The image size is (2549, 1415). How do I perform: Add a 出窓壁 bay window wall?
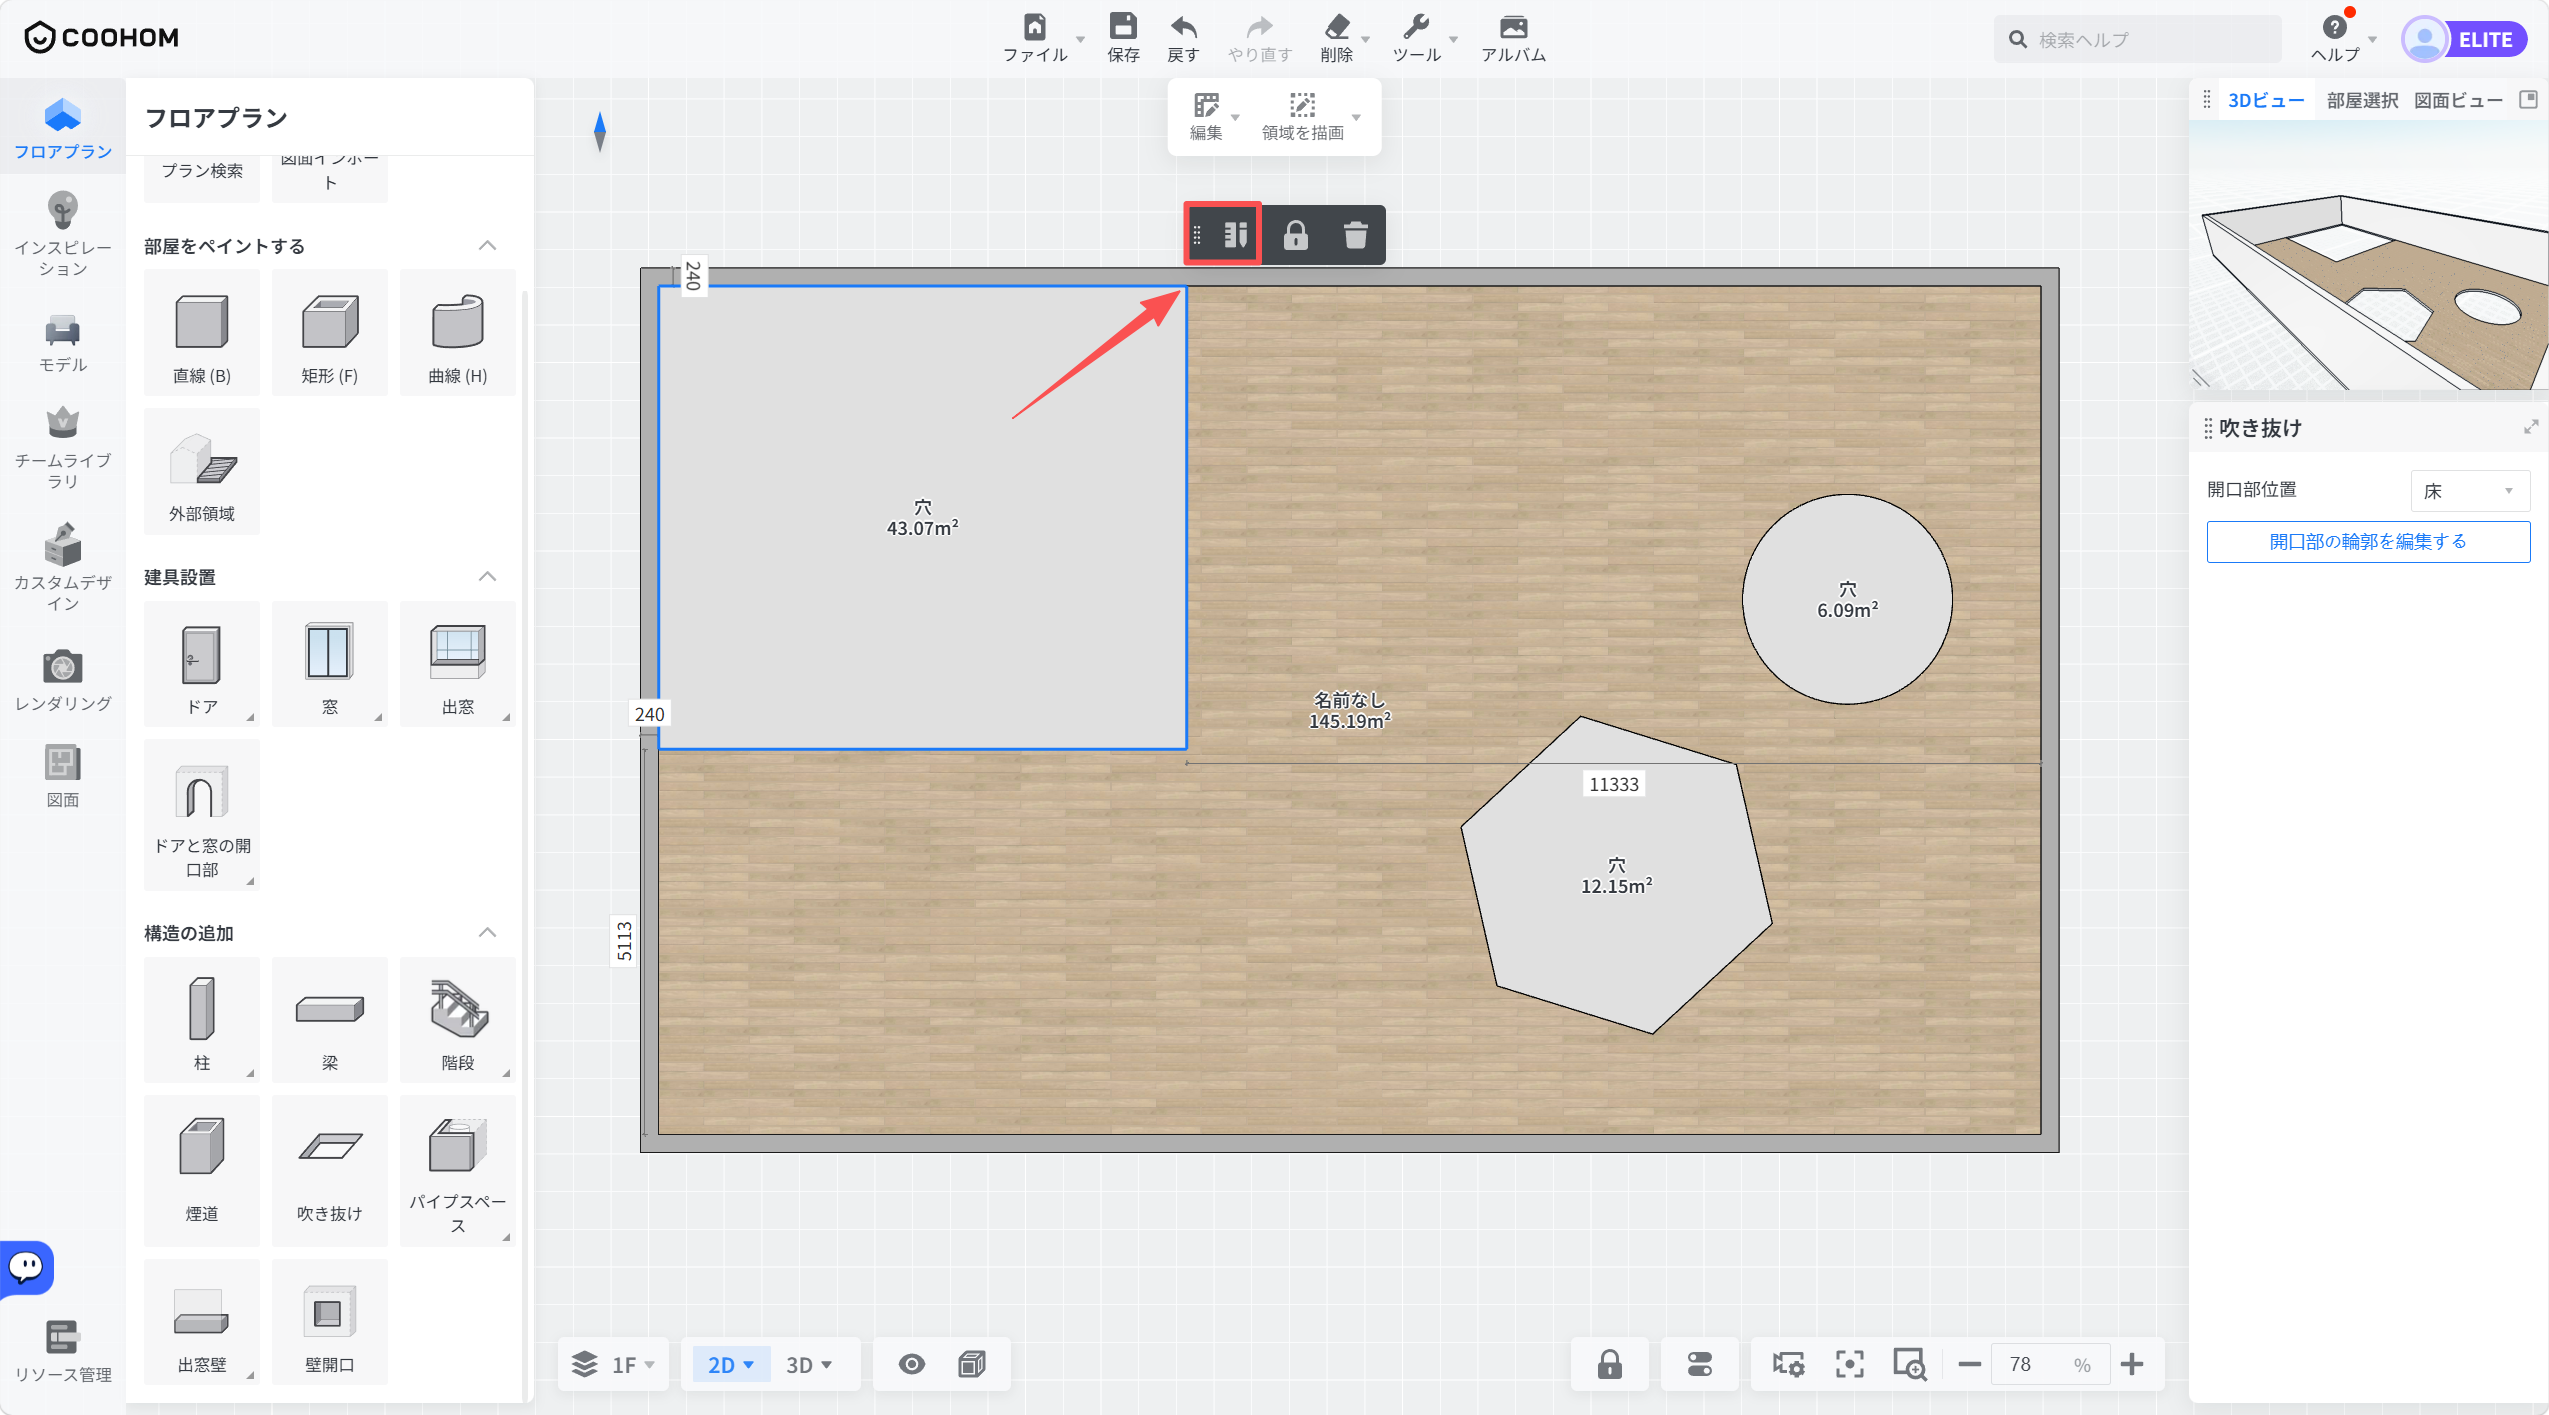[202, 1322]
